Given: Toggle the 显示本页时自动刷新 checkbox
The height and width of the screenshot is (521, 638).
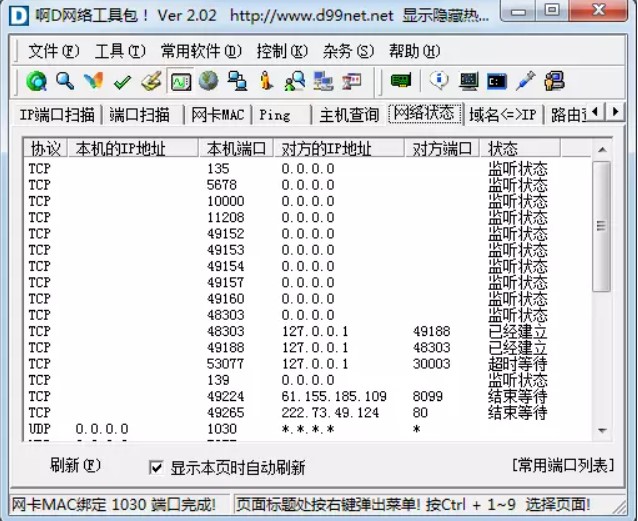Looking at the screenshot, I should (x=156, y=467).
